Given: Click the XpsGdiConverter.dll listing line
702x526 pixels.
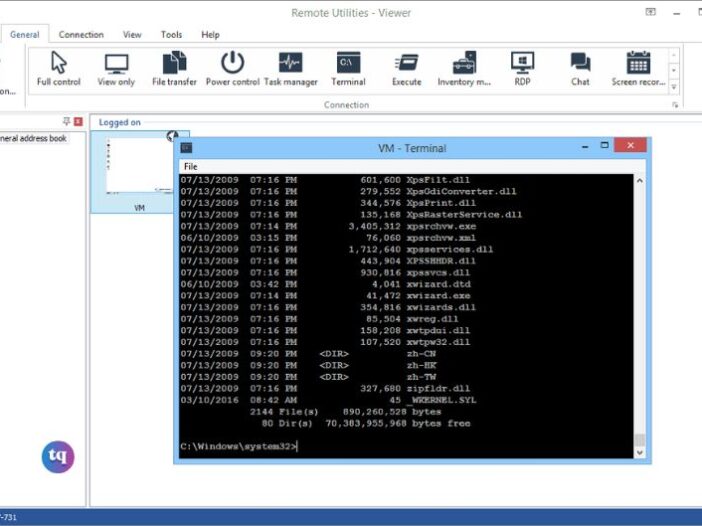Looking at the screenshot, I should point(348,192).
